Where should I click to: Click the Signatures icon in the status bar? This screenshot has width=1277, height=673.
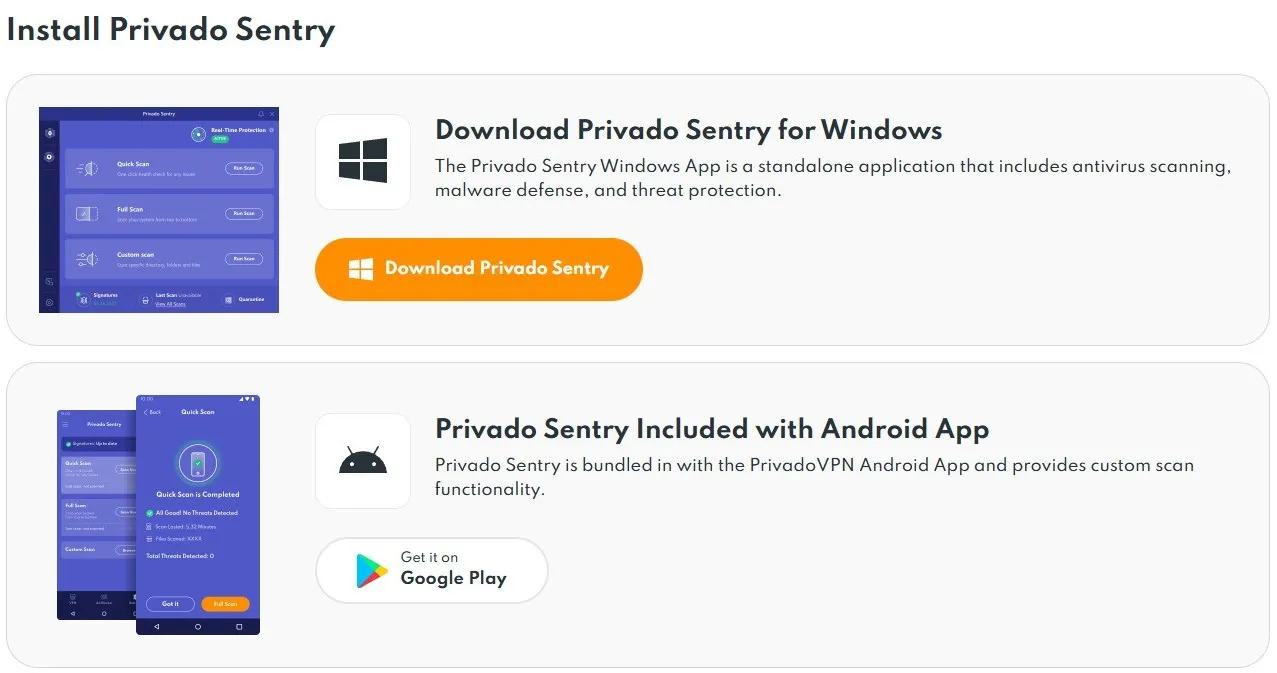[x=84, y=298]
